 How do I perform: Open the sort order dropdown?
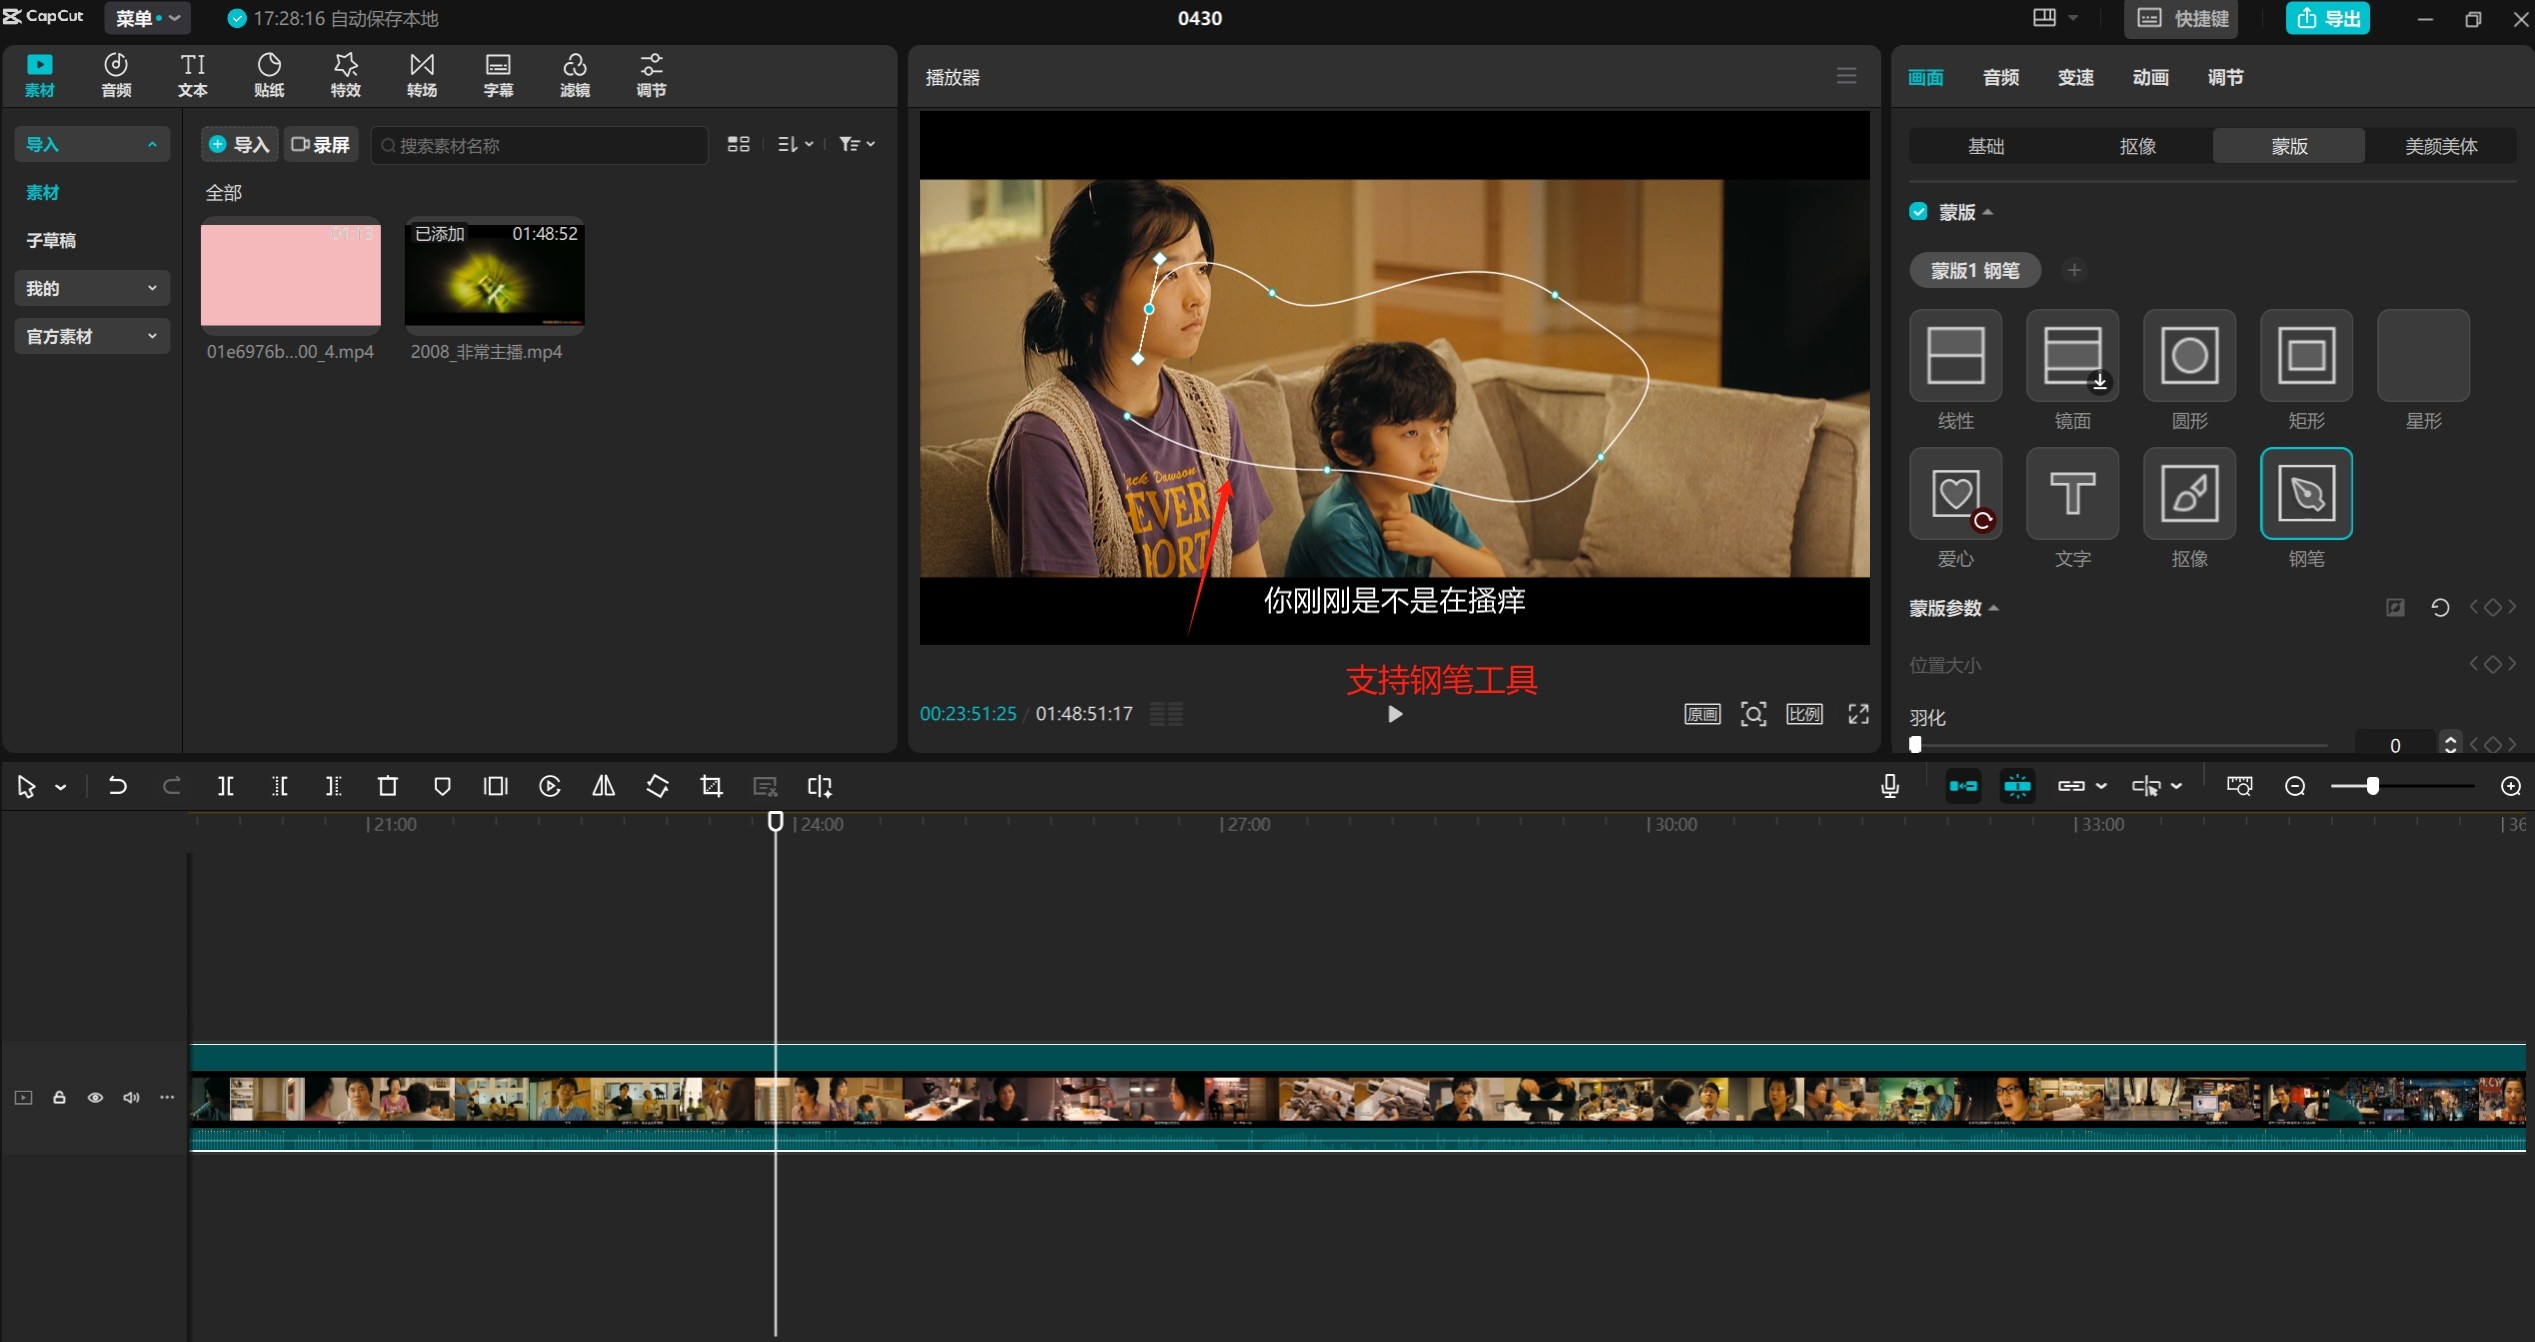click(795, 144)
